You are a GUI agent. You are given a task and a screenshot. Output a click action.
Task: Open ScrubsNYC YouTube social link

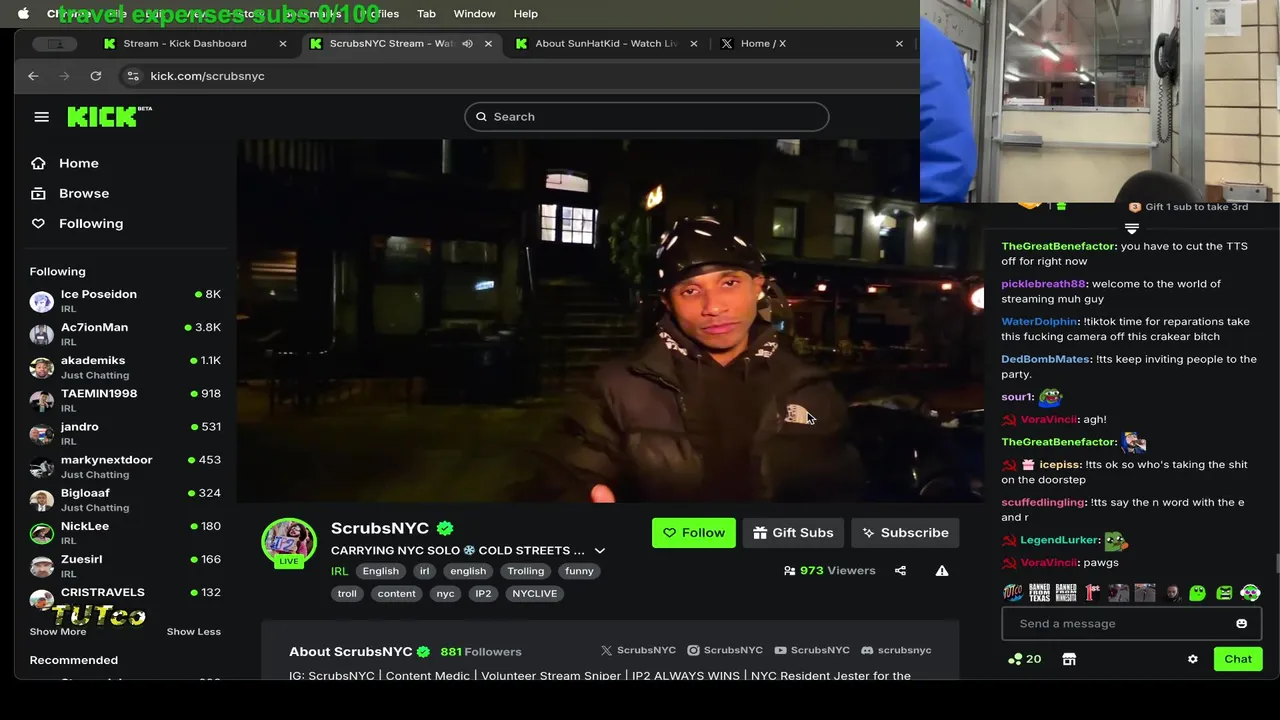point(812,650)
